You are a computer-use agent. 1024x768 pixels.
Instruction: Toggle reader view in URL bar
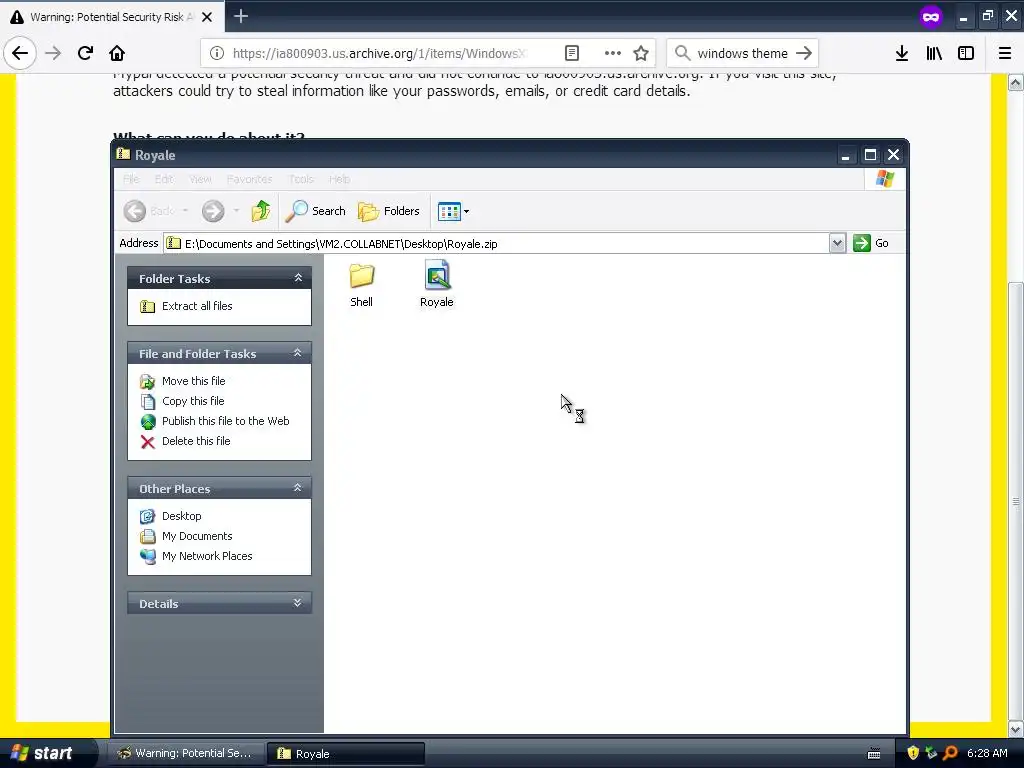[571, 53]
